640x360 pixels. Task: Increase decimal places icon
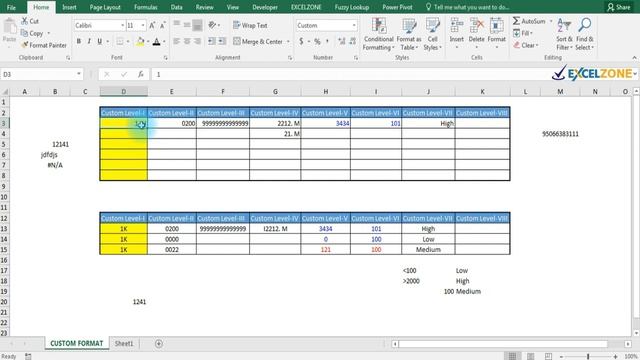(342, 41)
